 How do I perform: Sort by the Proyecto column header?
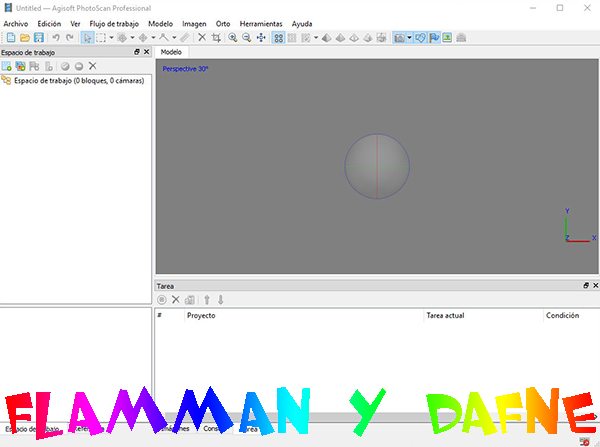(x=304, y=315)
